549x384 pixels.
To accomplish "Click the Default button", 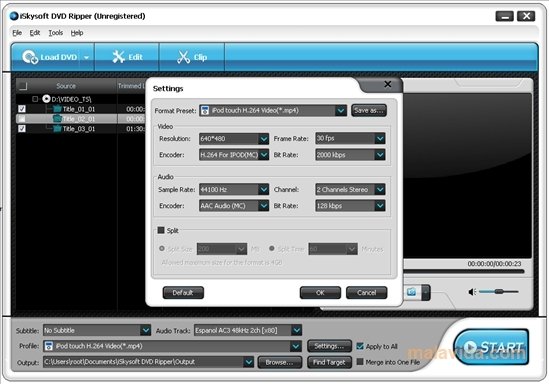I will click(183, 293).
